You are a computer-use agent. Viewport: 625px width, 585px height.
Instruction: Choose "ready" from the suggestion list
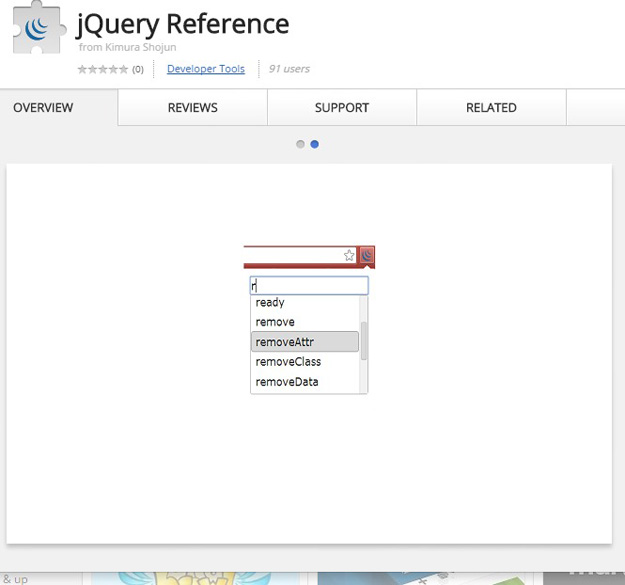coord(305,302)
